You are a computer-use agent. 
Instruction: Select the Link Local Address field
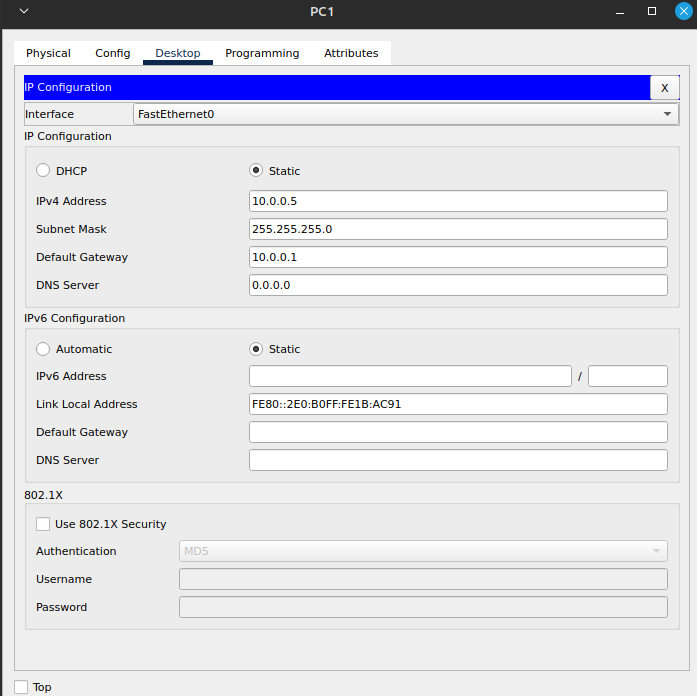(x=458, y=404)
